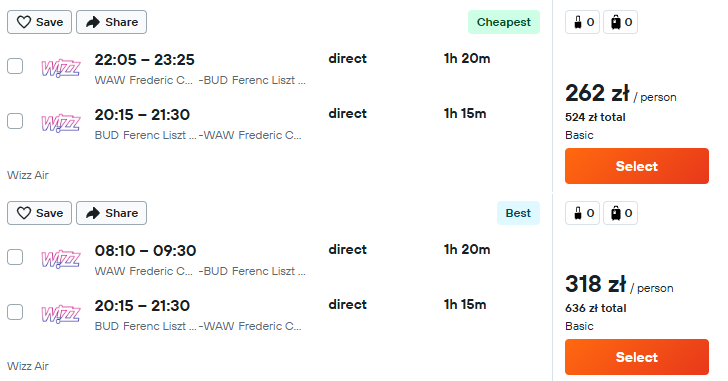The height and width of the screenshot is (381, 728).
Task: Save the Best 318 zł flight
Action: coord(39,213)
